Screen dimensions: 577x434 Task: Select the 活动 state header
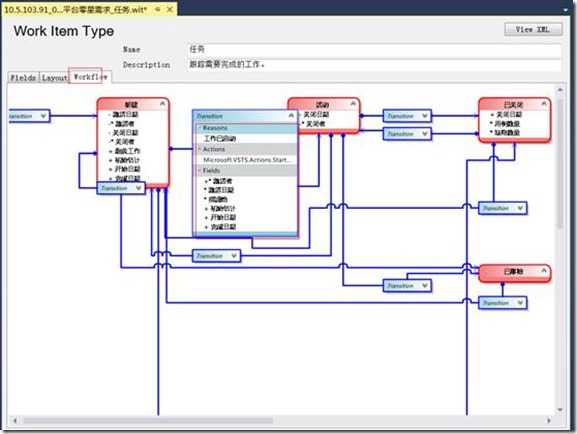click(x=323, y=104)
